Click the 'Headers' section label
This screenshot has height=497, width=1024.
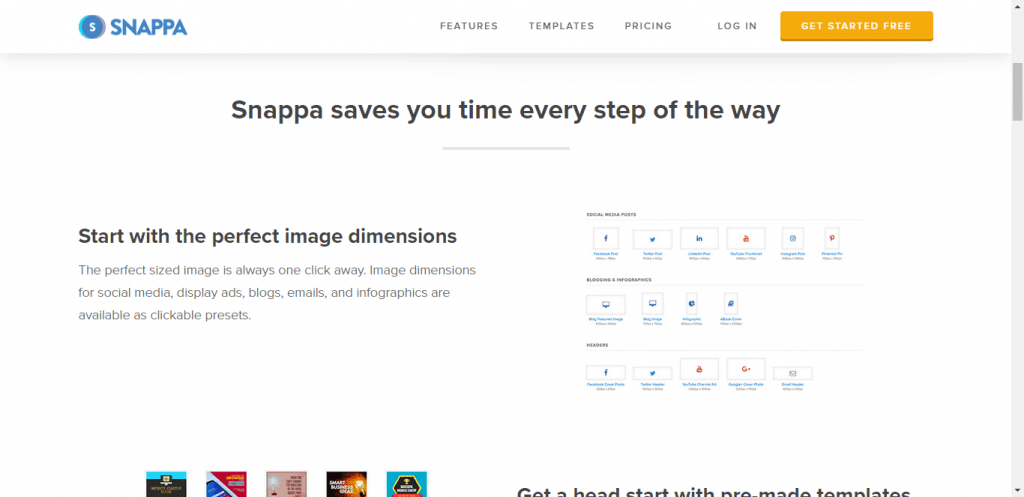597,345
